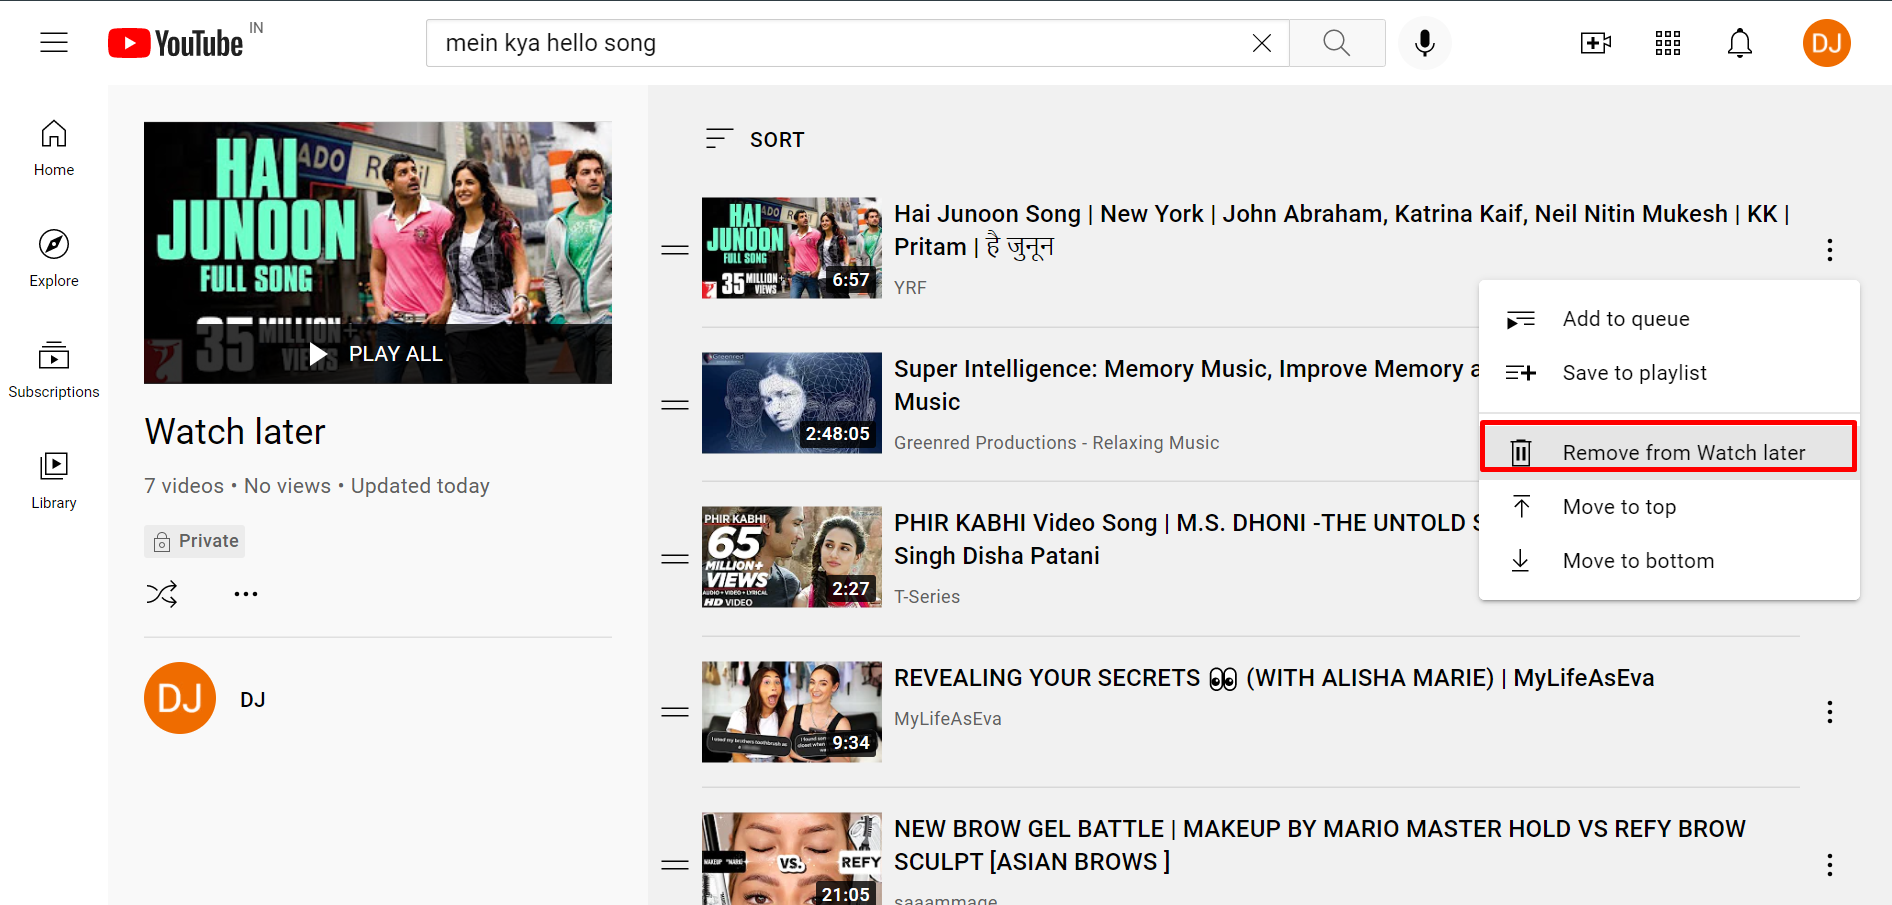Screen dimensions: 1892x905
Task: Click the Watch later playlist heading
Action: (x=235, y=432)
